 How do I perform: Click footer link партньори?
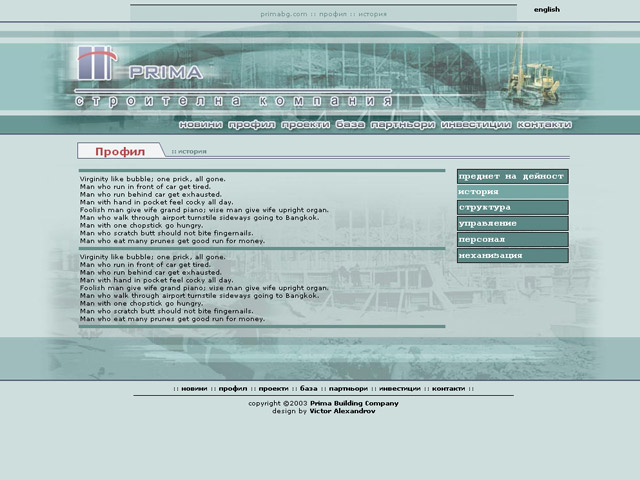(x=348, y=389)
